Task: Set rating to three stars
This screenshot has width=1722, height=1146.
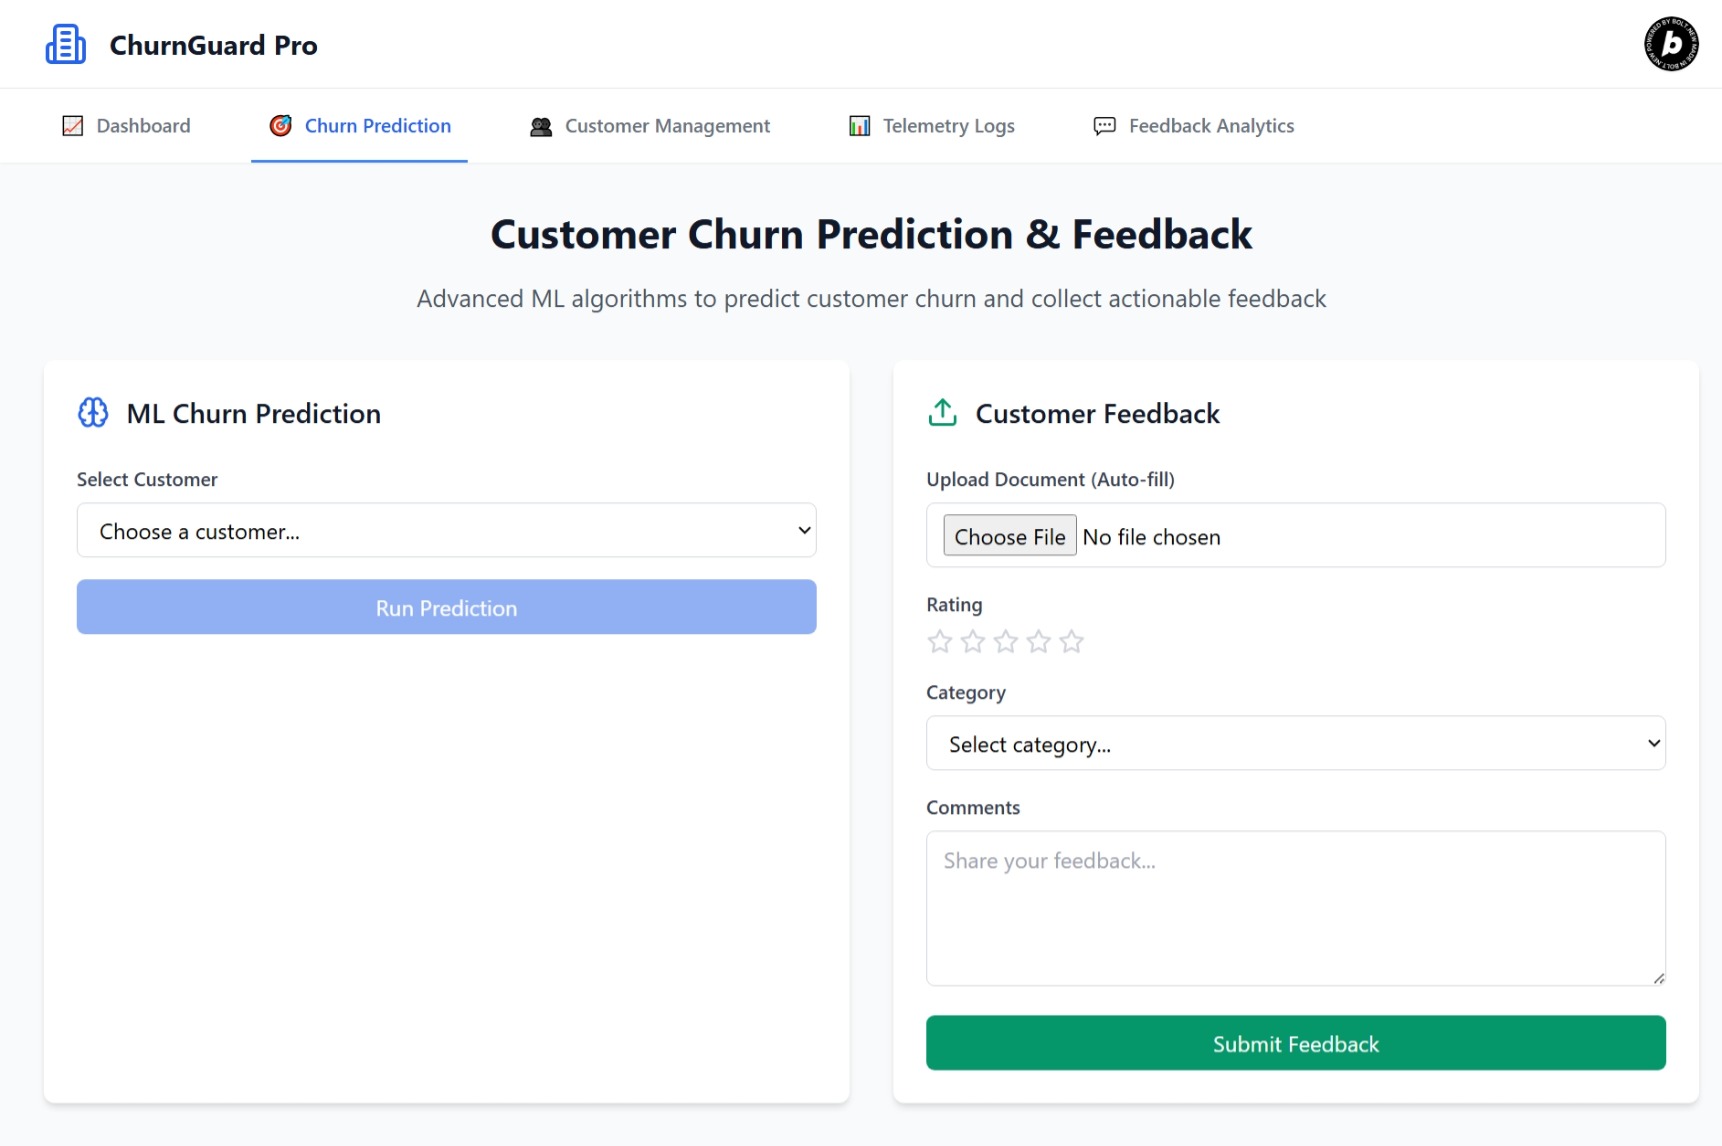Action: pos(1006,642)
